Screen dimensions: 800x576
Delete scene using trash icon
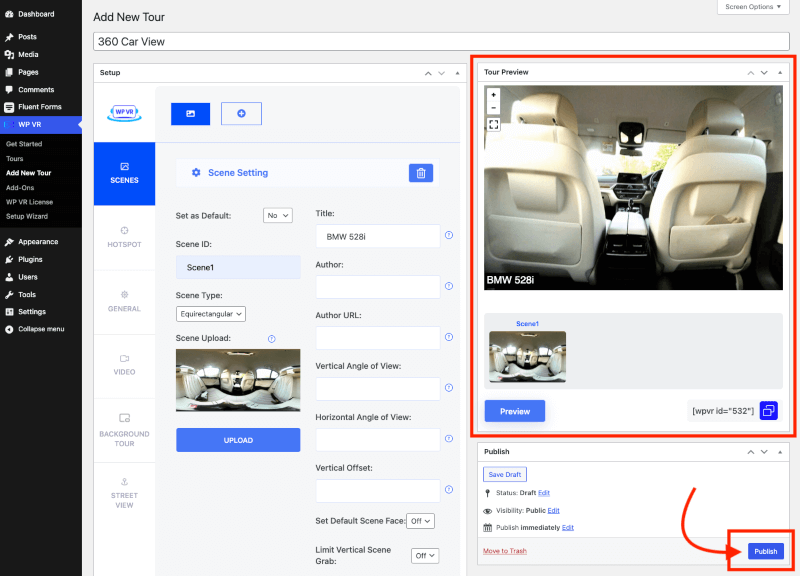coord(421,173)
